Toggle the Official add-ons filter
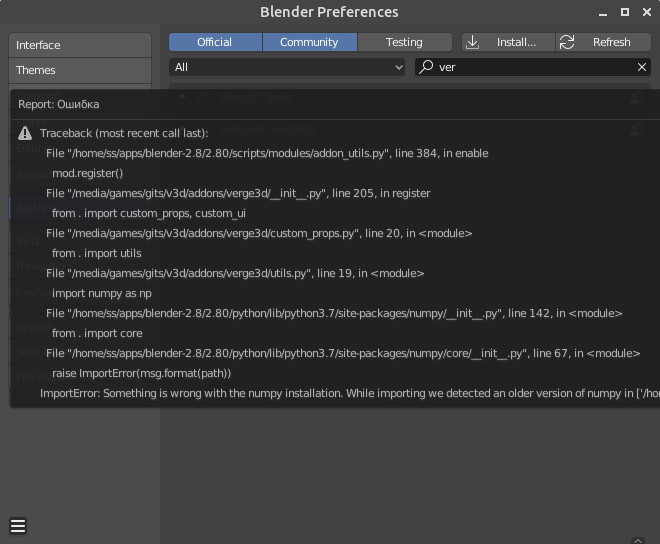Image resolution: width=660 pixels, height=544 pixels. (x=215, y=42)
